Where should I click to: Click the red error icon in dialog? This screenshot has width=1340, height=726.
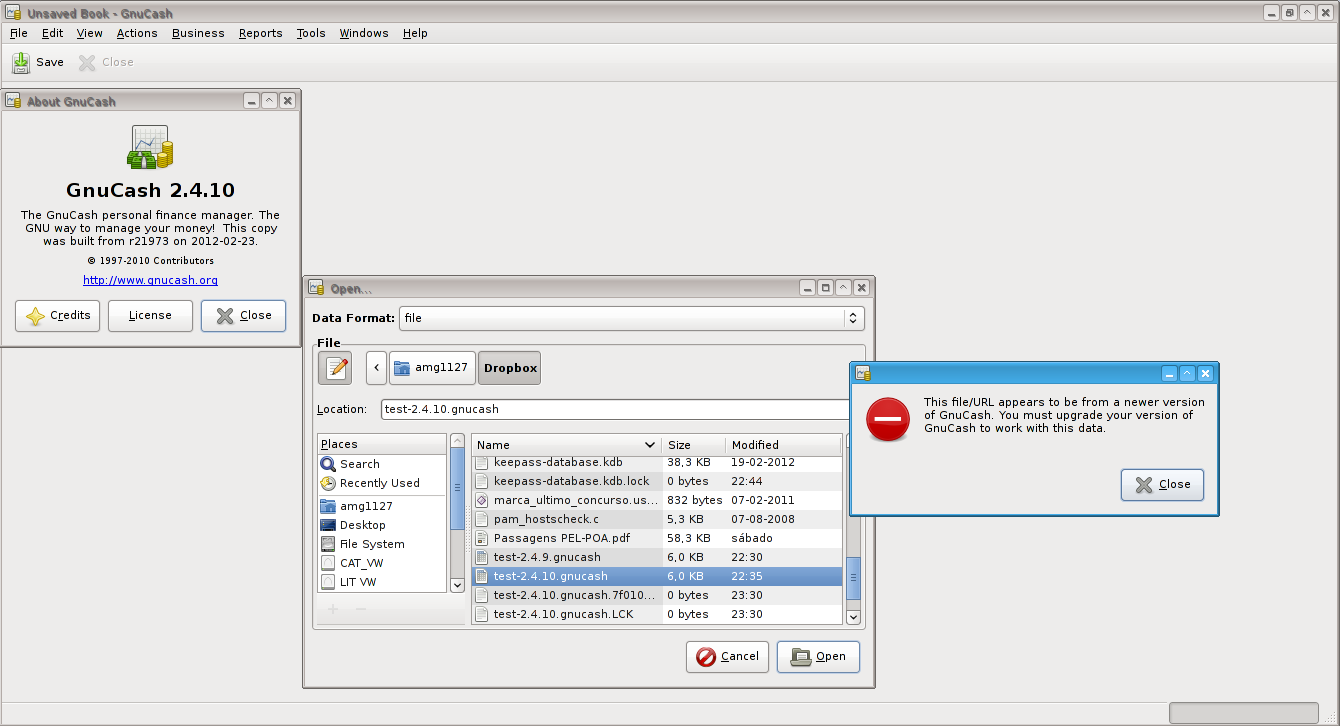[887, 419]
